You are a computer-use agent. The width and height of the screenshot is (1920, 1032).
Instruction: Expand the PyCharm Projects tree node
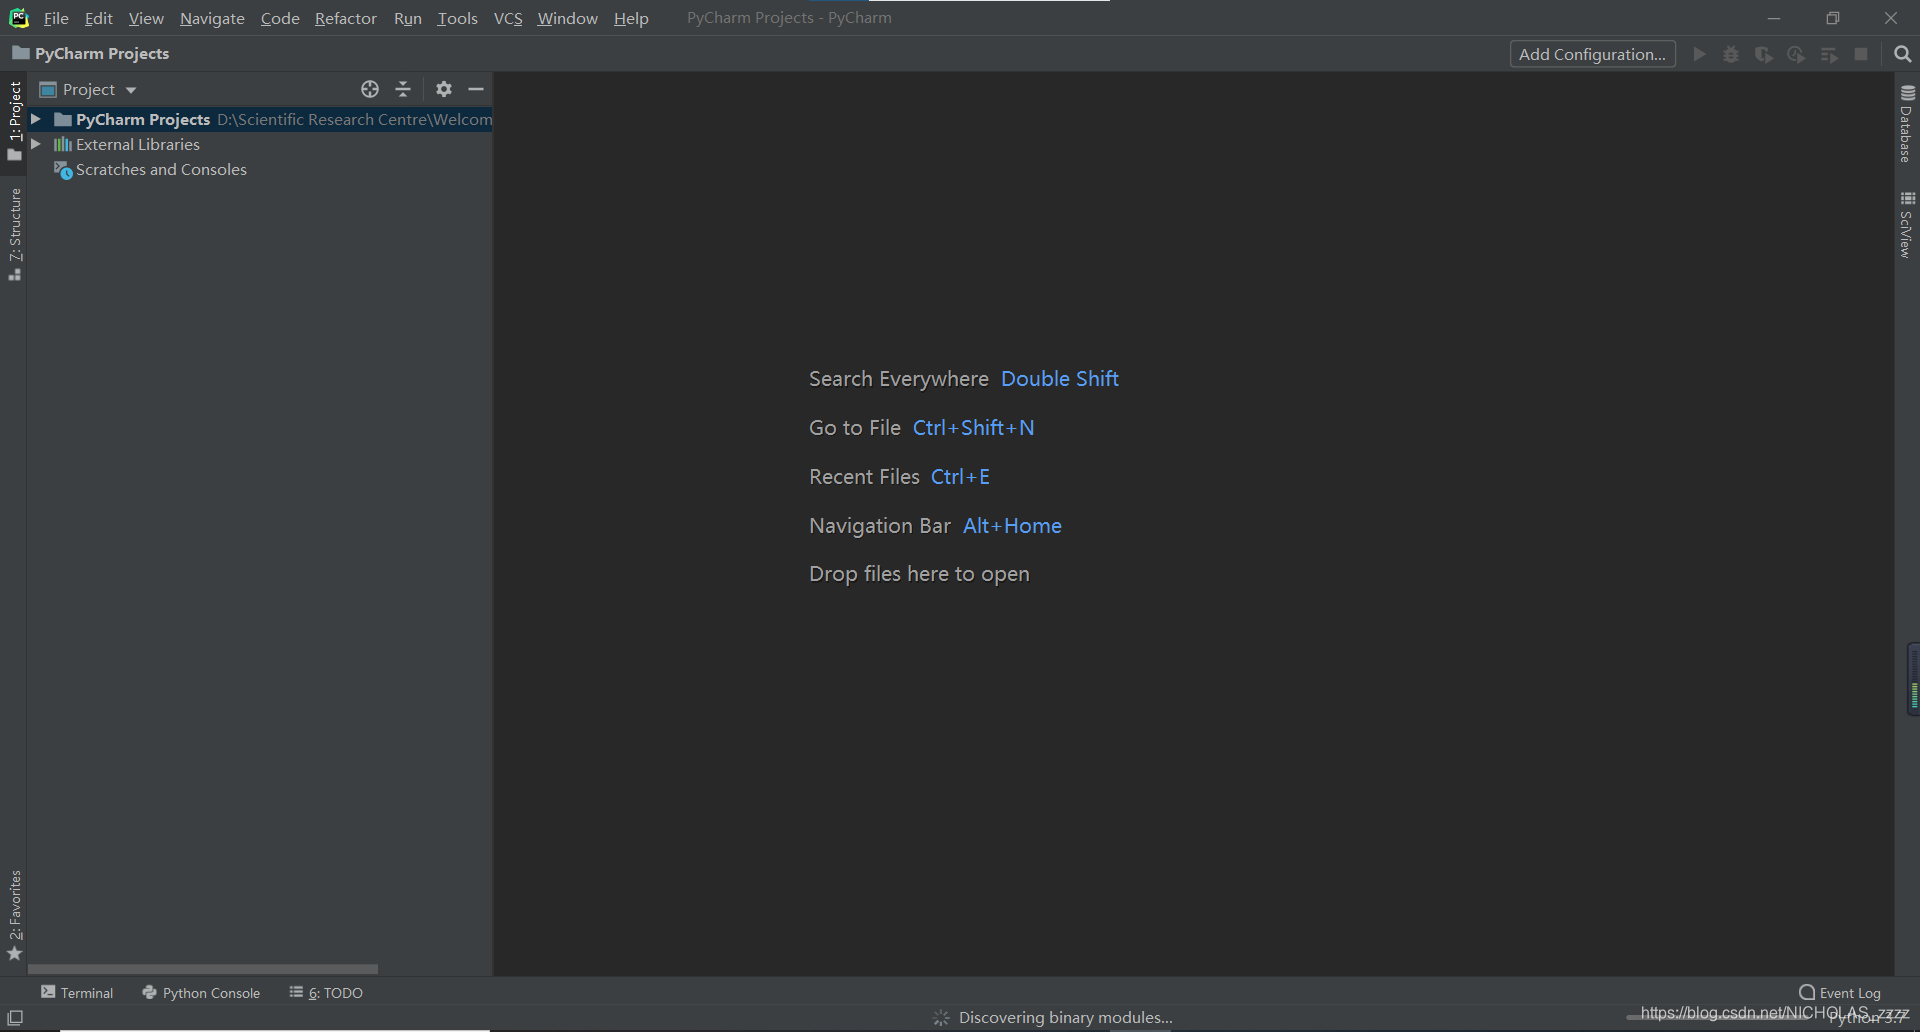pos(36,119)
